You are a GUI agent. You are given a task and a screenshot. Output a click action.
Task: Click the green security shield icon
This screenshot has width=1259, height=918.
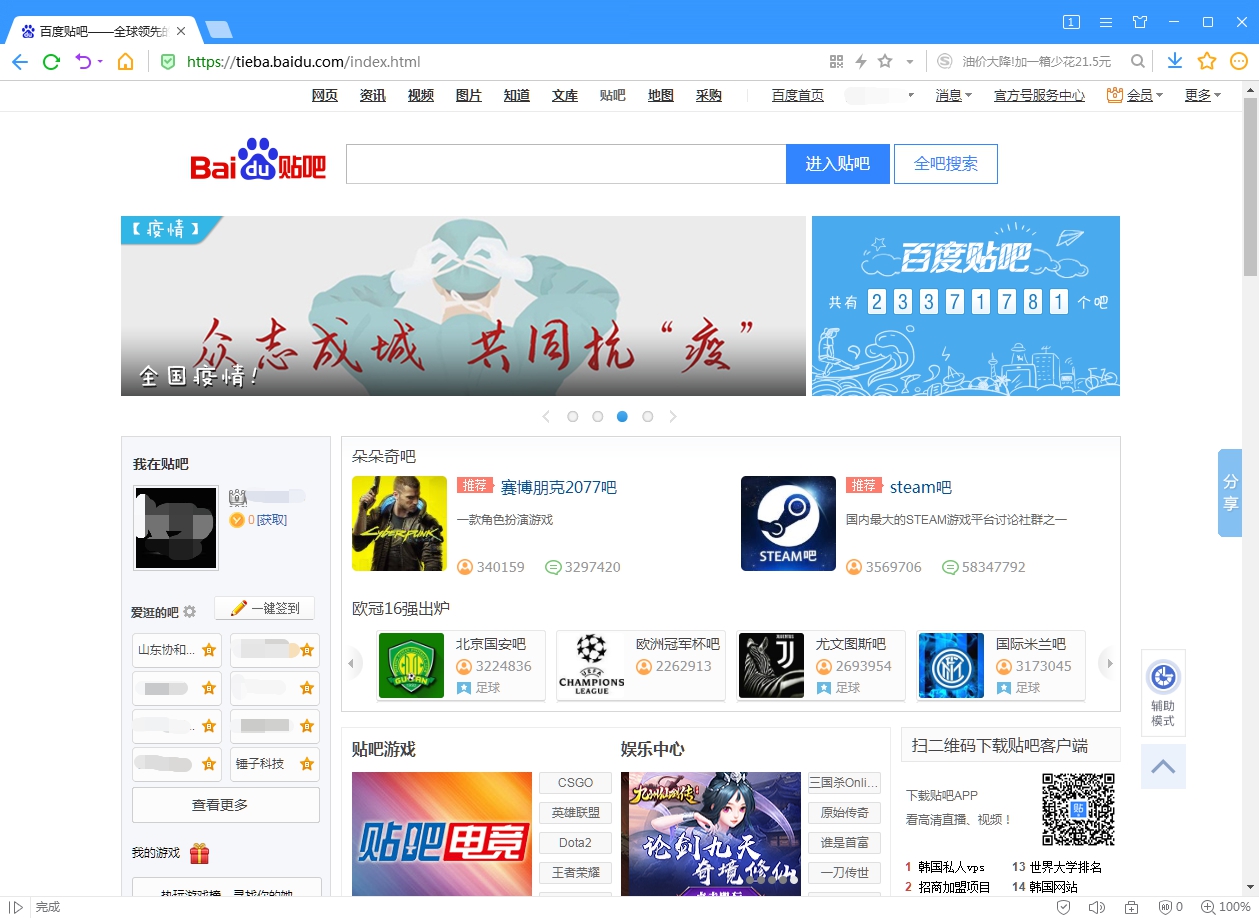click(x=168, y=62)
